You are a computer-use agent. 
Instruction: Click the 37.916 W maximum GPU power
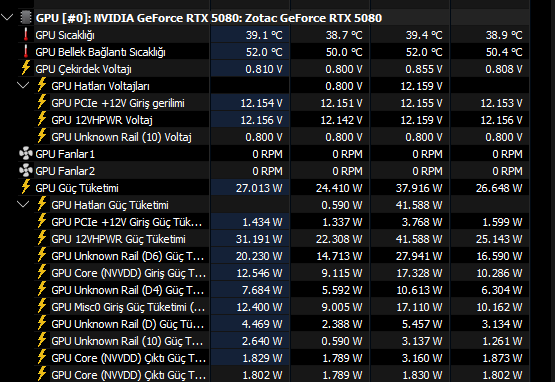coord(419,188)
